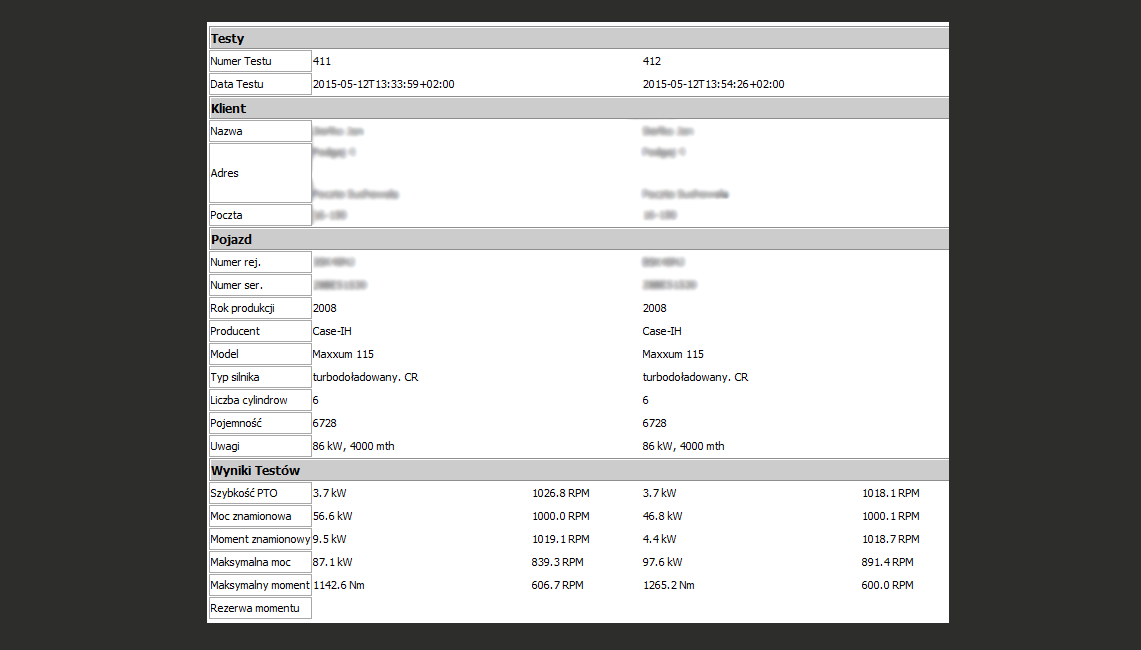The width and height of the screenshot is (1141, 650).
Task: Select the Producent label
Action: tap(260, 331)
